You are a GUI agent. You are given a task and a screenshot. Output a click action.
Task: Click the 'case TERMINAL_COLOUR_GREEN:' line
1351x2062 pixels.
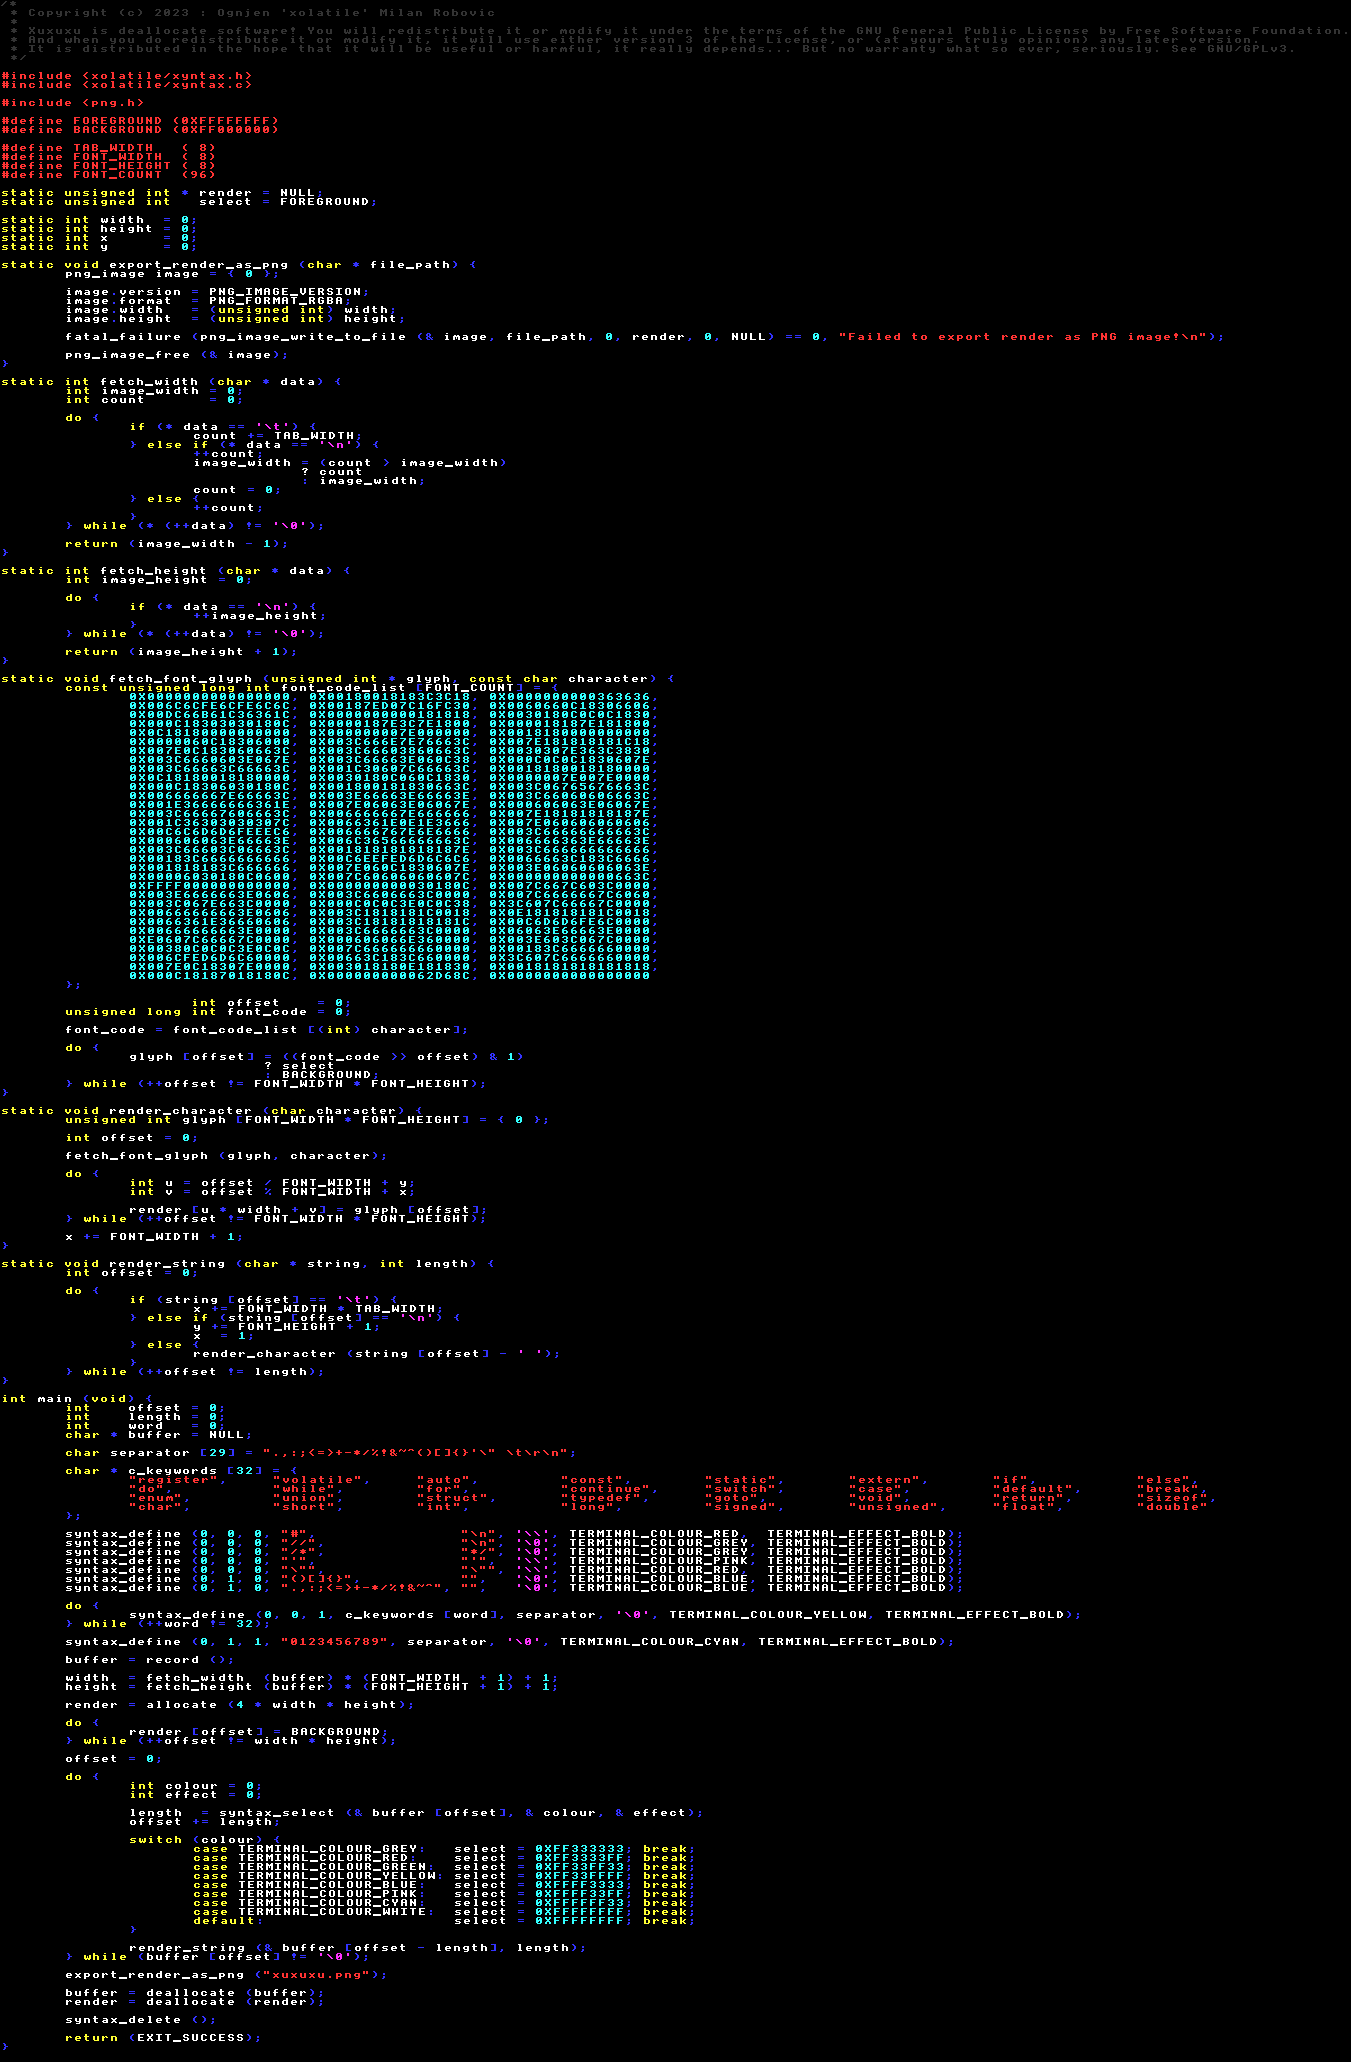[x=445, y=1867]
